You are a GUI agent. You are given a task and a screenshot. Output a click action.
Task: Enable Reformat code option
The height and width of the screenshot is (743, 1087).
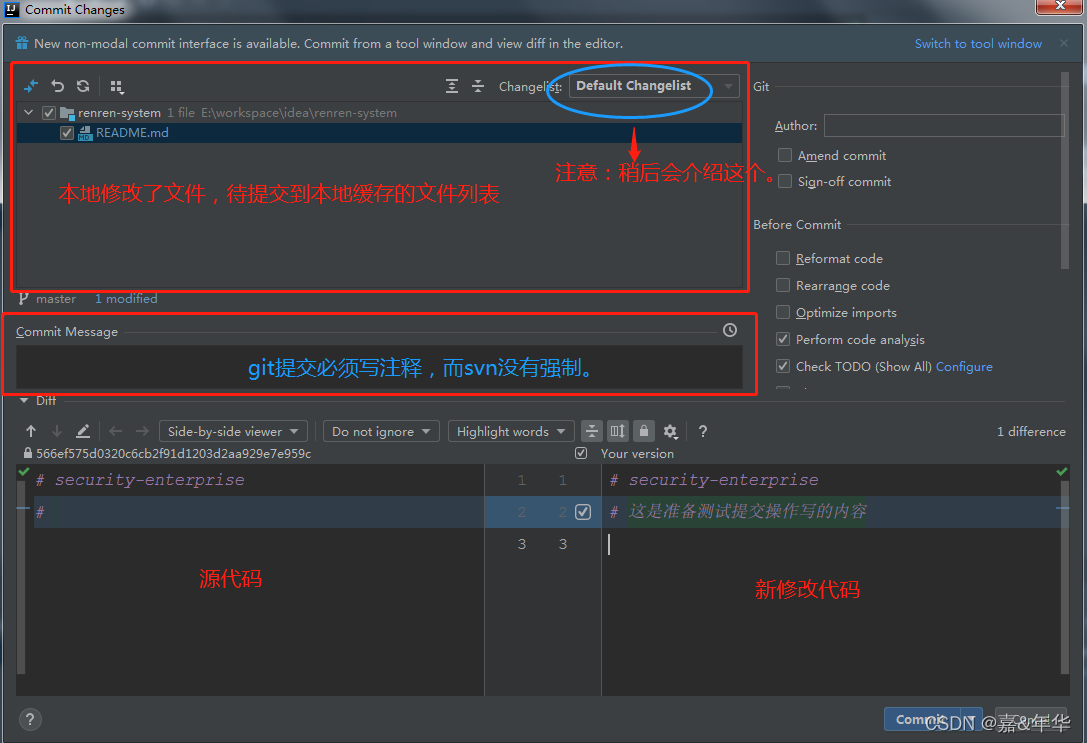[783, 258]
